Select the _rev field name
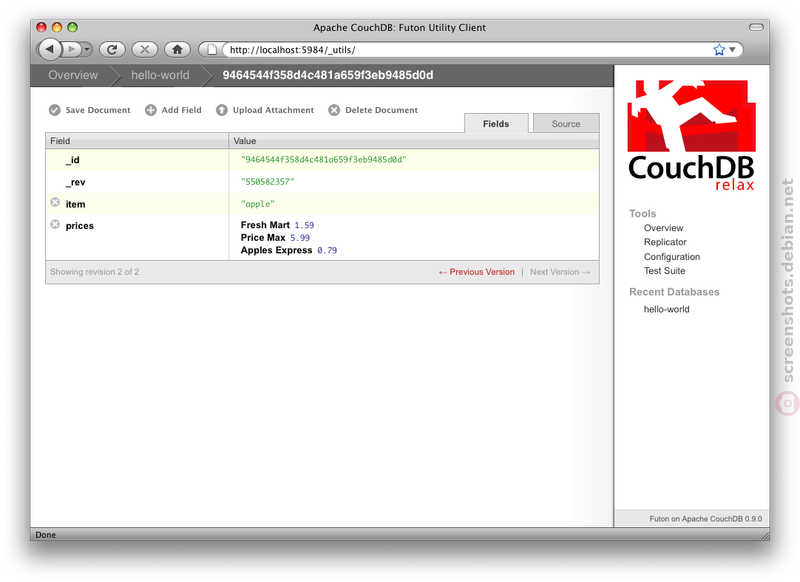The height and width of the screenshot is (582, 800). coord(76,183)
